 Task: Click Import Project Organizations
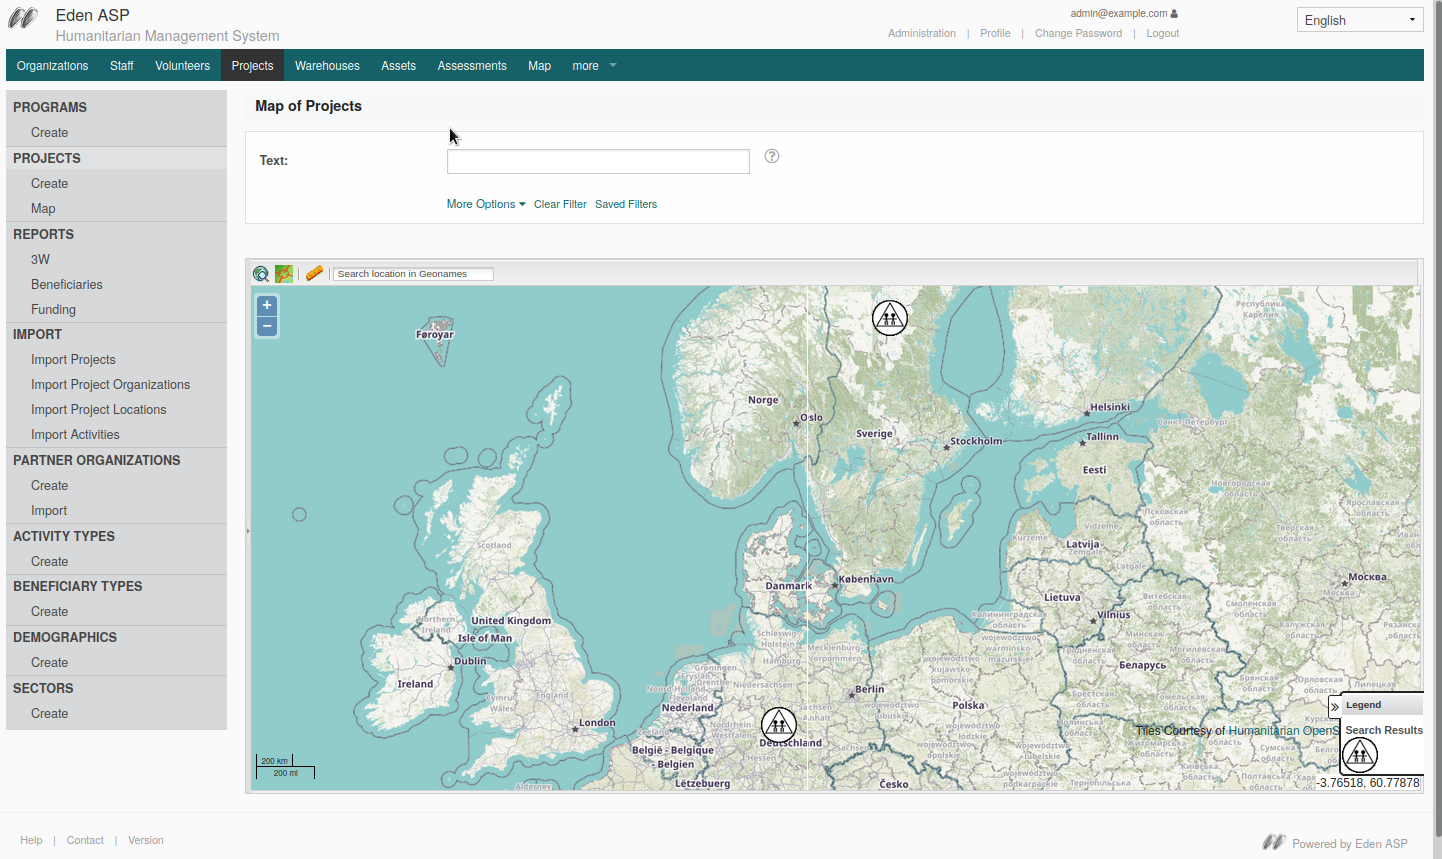tap(110, 385)
